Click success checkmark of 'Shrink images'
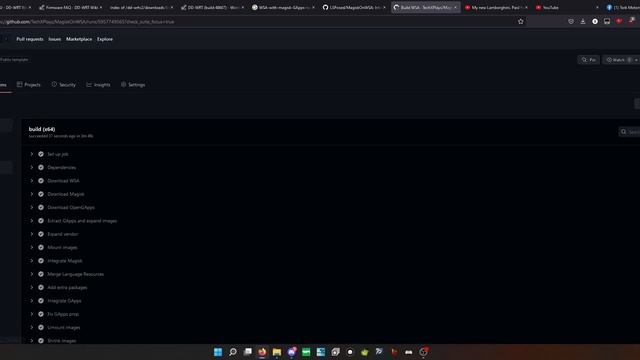640x360 pixels. coord(41,341)
